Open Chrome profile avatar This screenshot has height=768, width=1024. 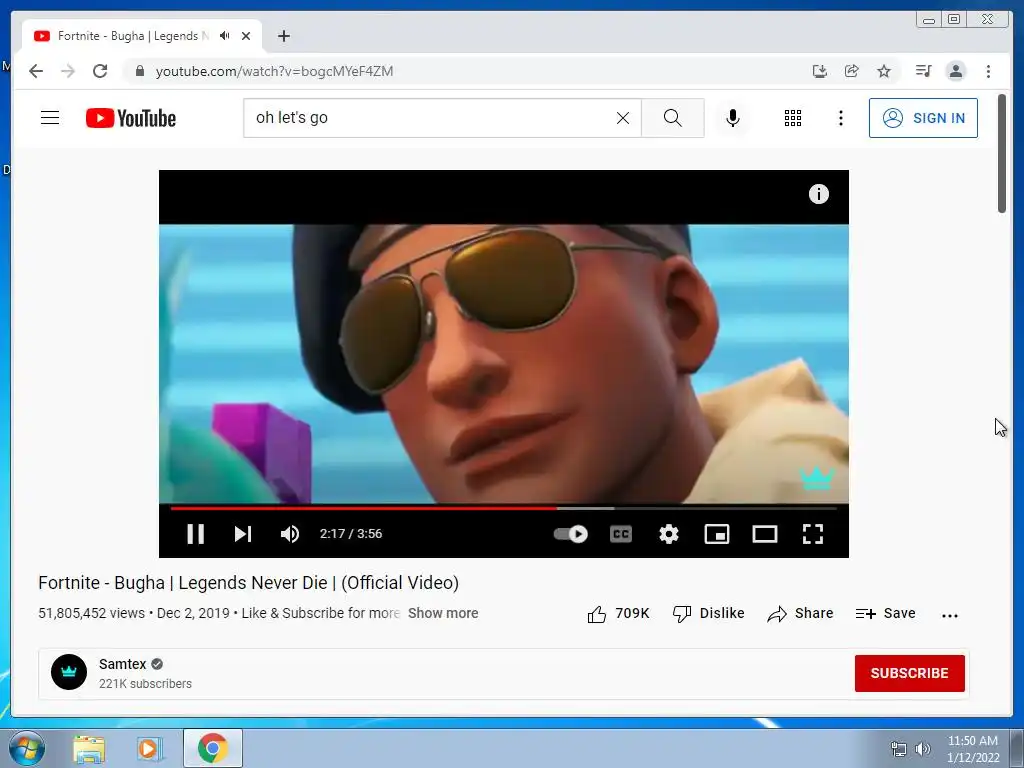pyautogui.click(x=955, y=71)
